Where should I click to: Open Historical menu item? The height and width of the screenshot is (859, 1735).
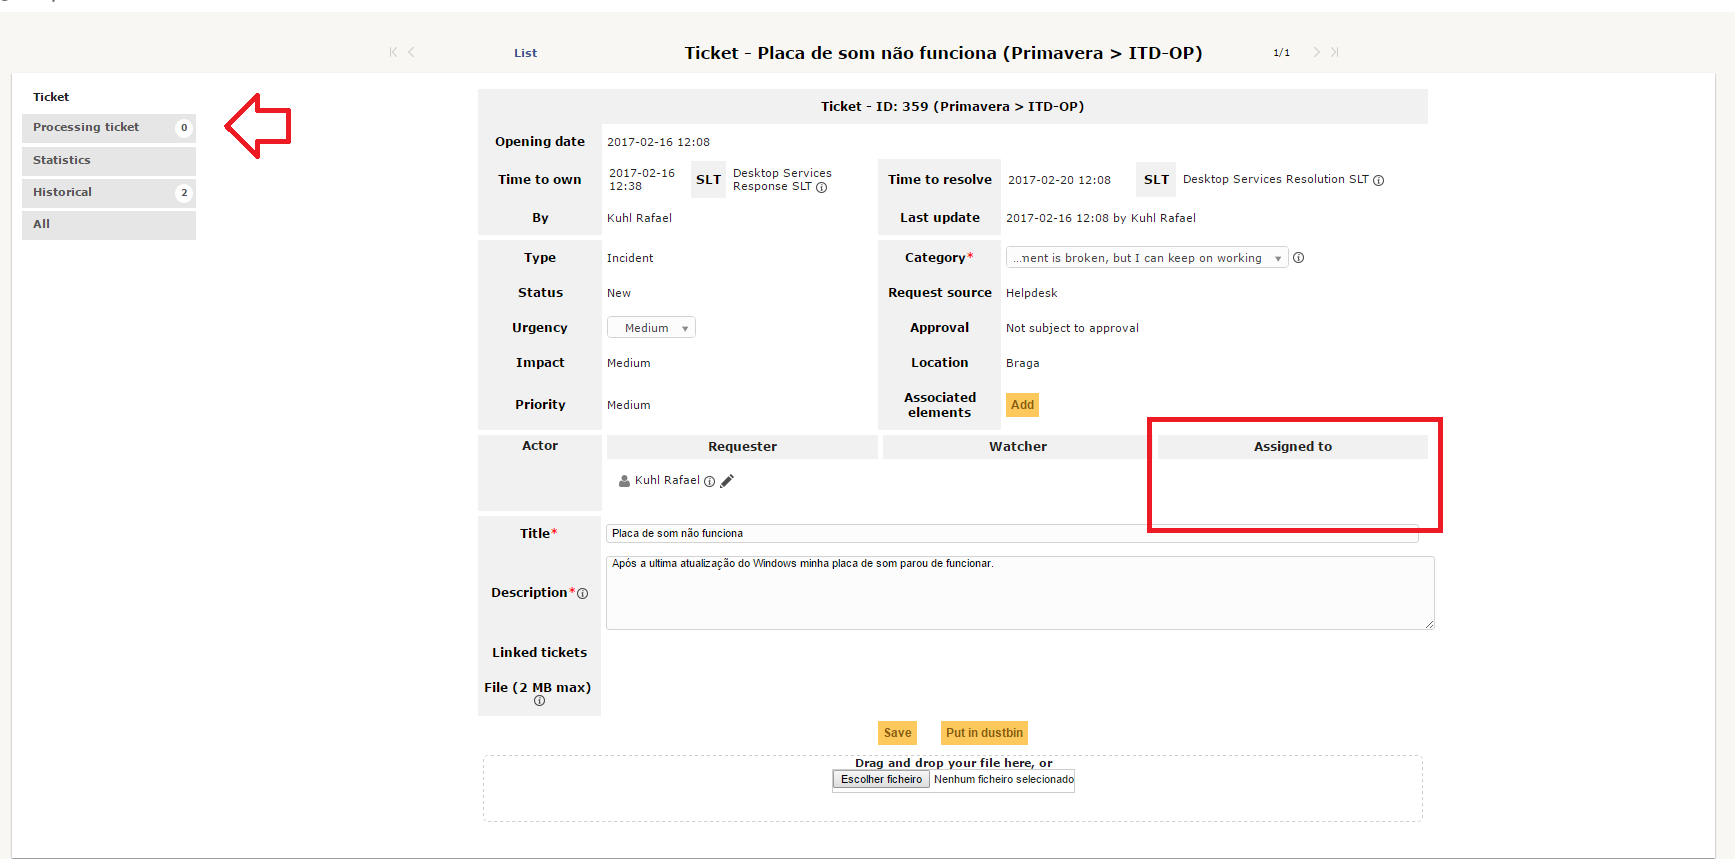[109, 192]
